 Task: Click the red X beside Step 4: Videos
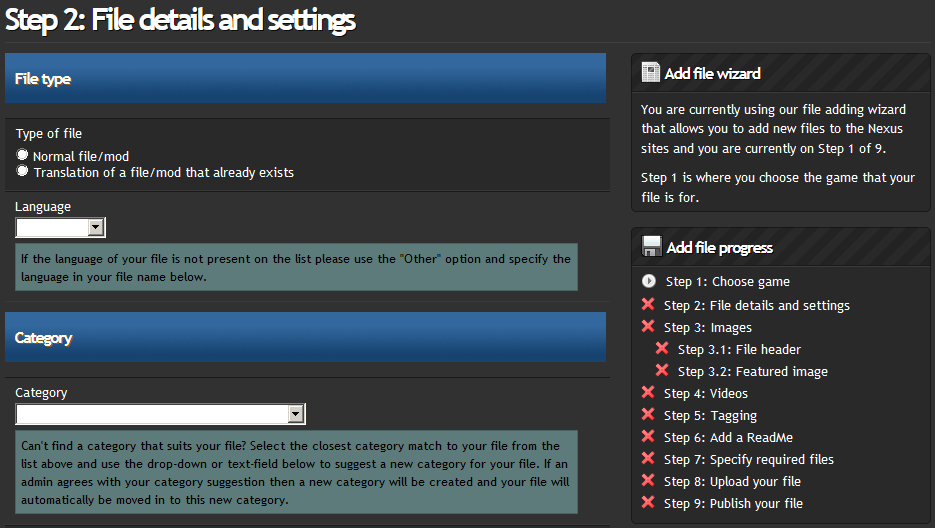click(x=648, y=393)
